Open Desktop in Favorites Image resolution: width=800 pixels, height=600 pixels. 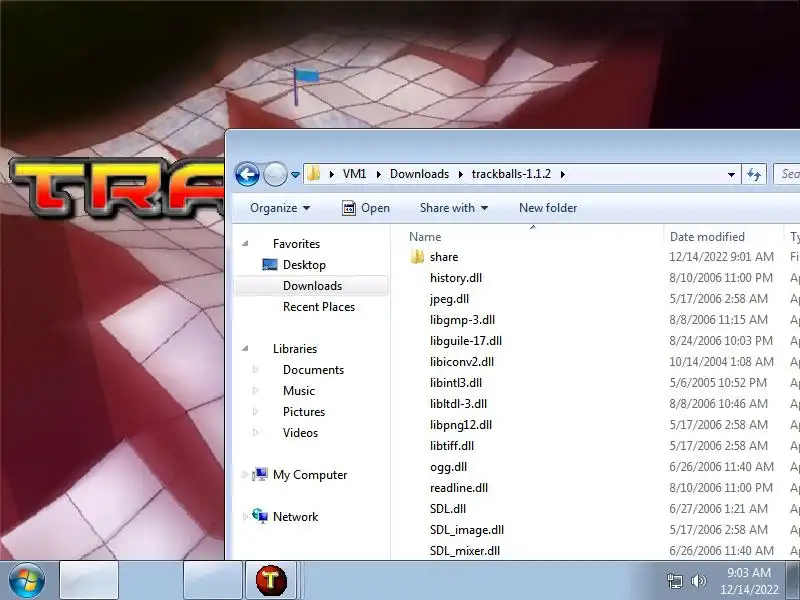click(x=304, y=265)
